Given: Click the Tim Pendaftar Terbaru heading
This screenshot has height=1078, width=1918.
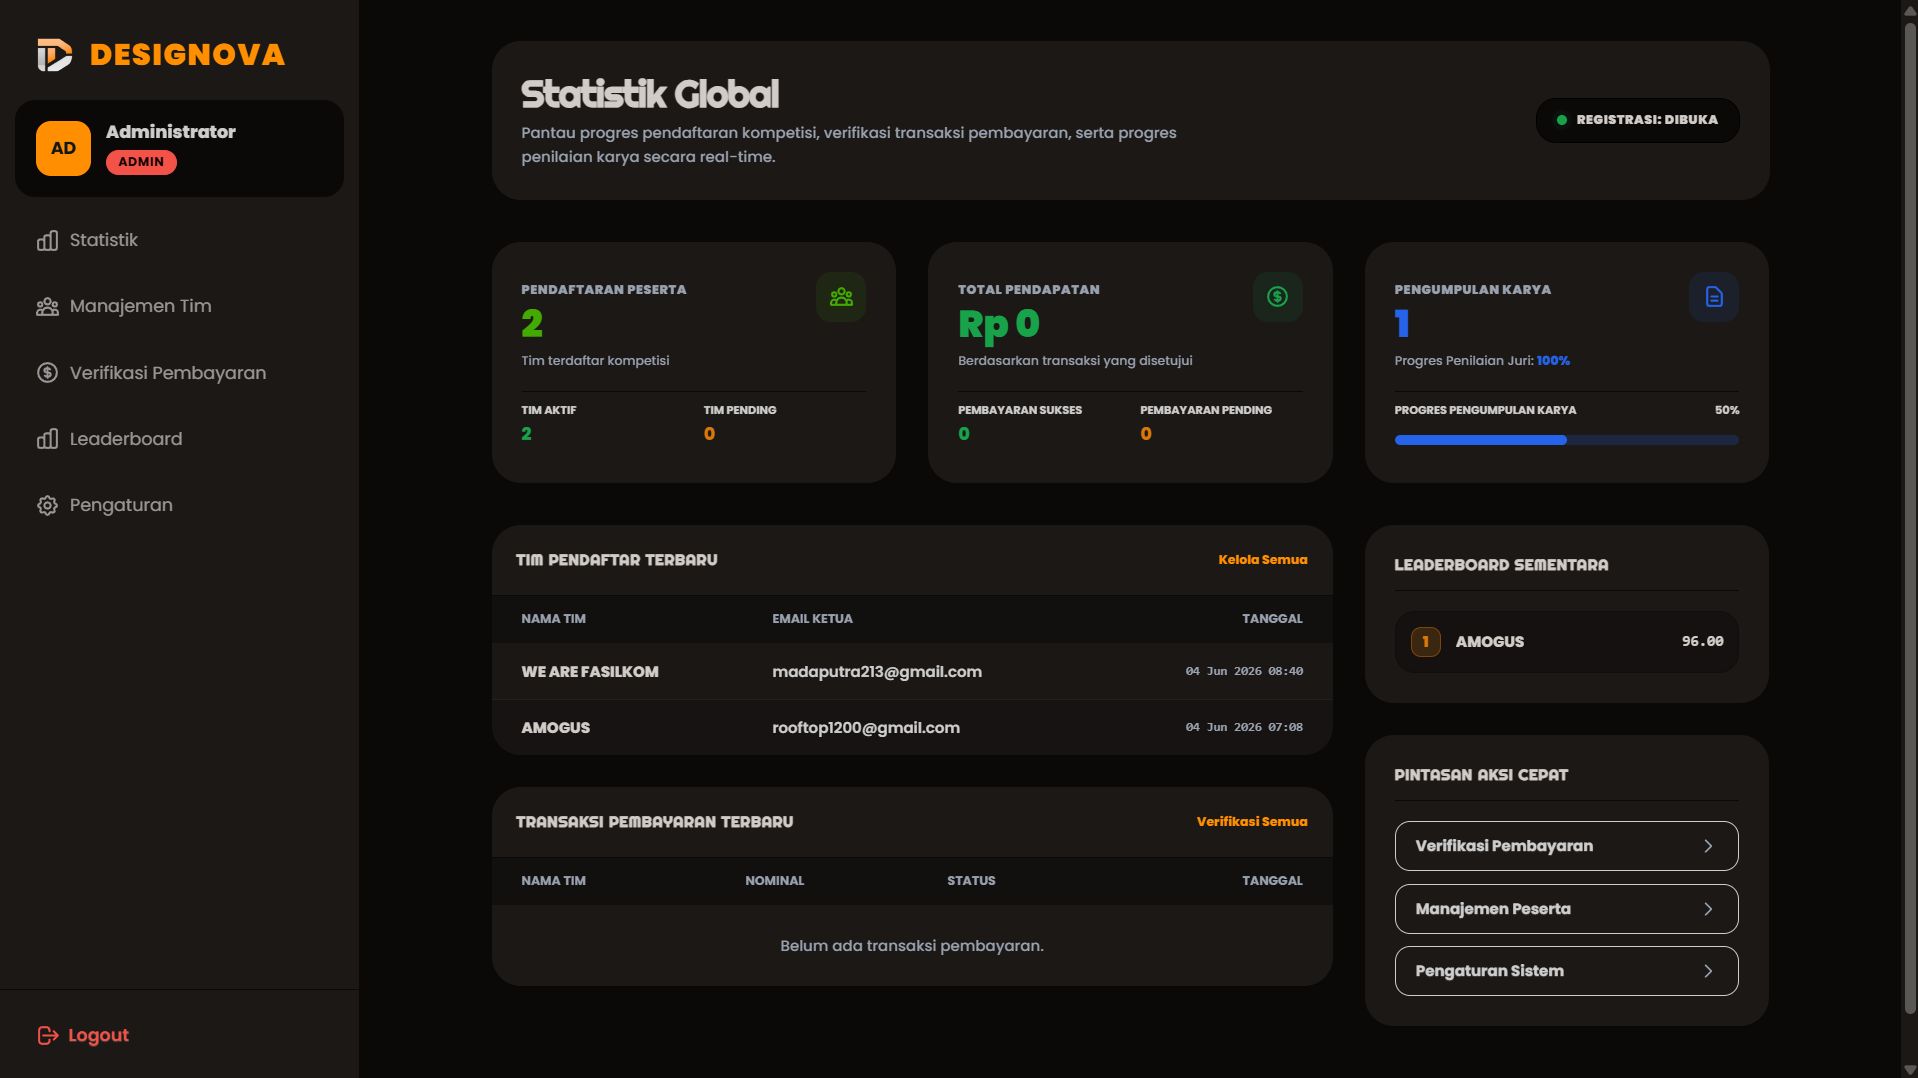Looking at the screenshot, I should pos(617,560).
